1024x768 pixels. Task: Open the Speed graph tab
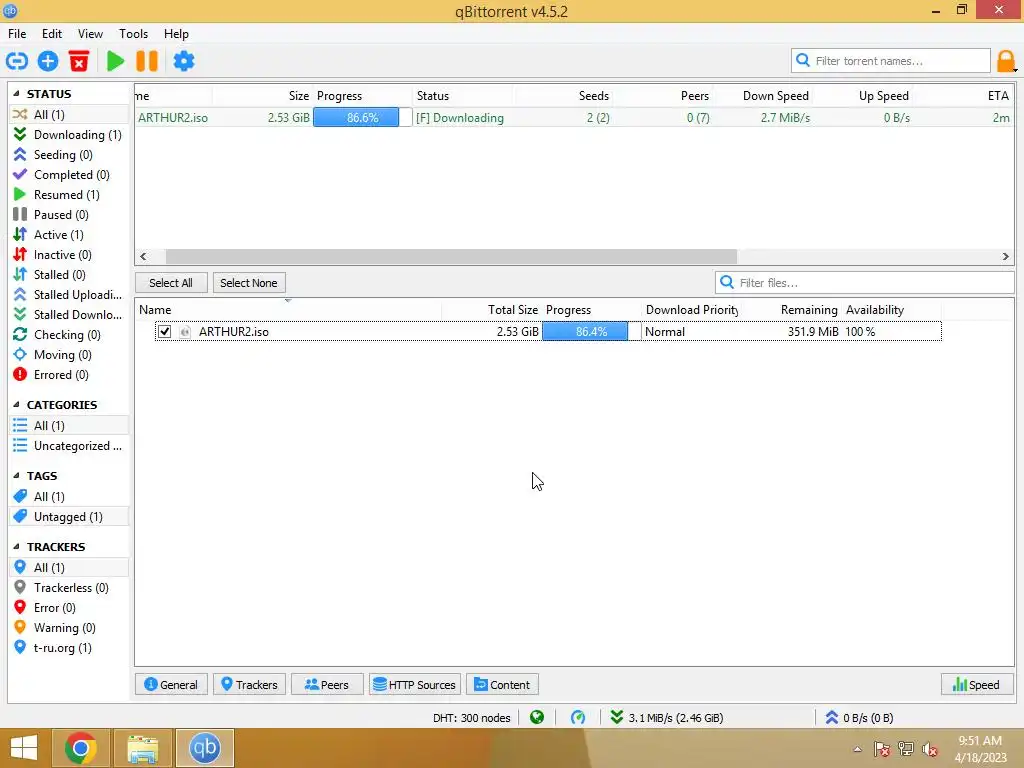coord(977,684)
